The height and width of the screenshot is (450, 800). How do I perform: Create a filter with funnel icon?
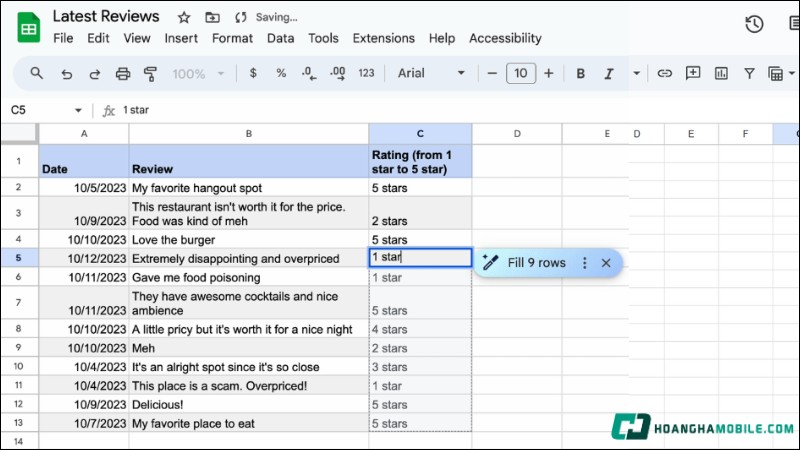click(x=749, y=74)
